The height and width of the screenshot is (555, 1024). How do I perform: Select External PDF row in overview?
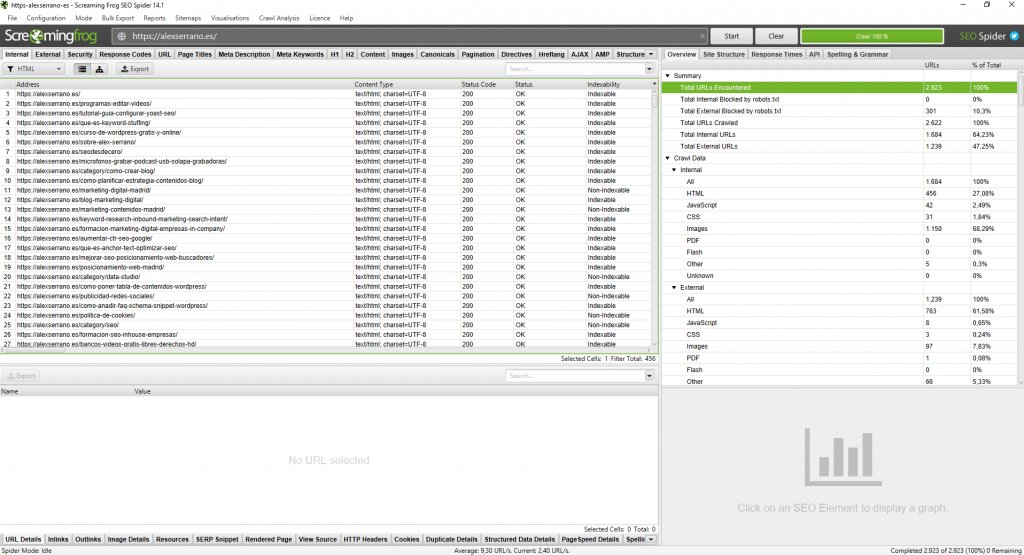click(839, 358)
